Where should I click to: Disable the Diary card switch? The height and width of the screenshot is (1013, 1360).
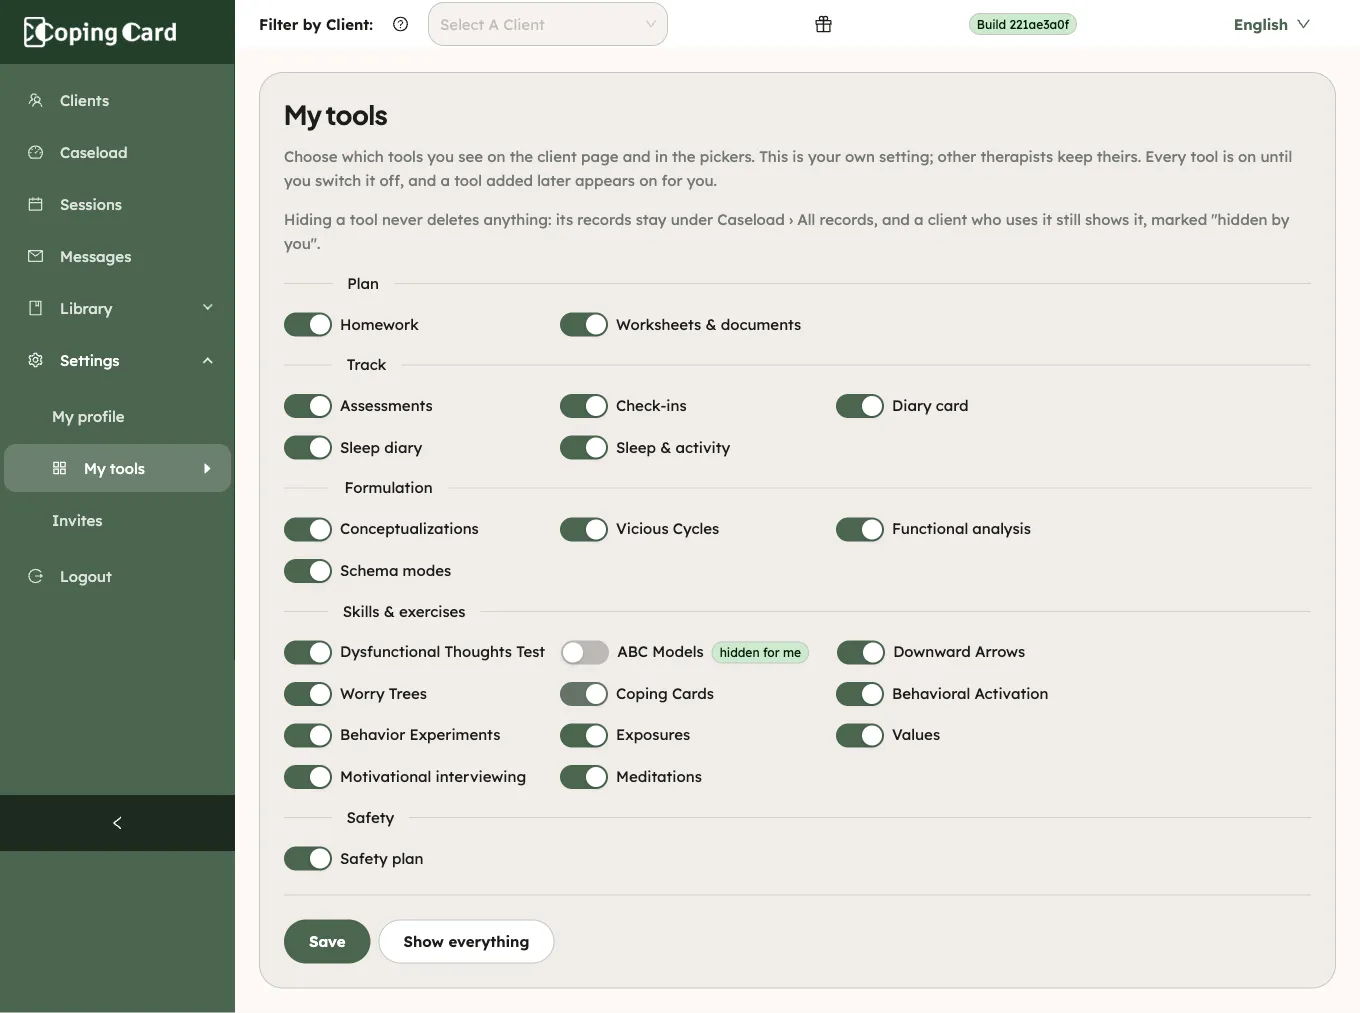point(860,406)
